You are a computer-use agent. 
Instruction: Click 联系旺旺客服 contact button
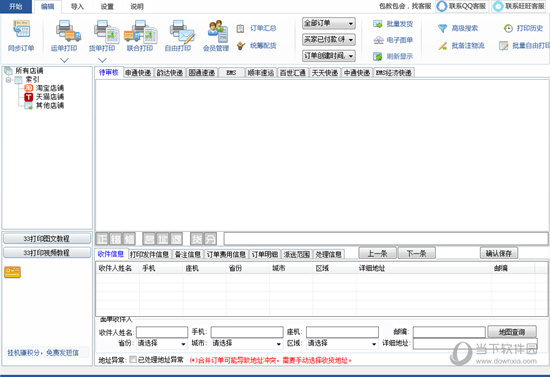click(x=520, y=6)
